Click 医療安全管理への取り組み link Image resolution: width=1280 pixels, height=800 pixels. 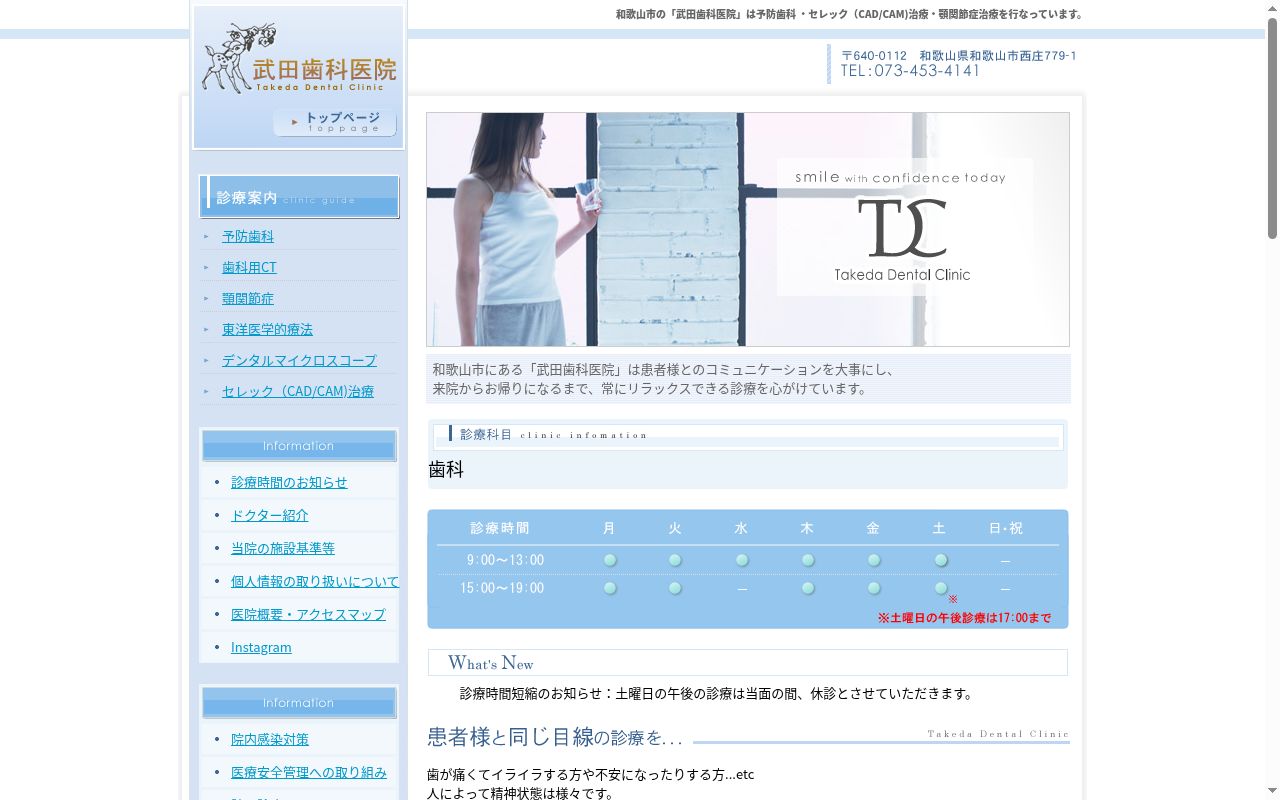coord(309,772)
